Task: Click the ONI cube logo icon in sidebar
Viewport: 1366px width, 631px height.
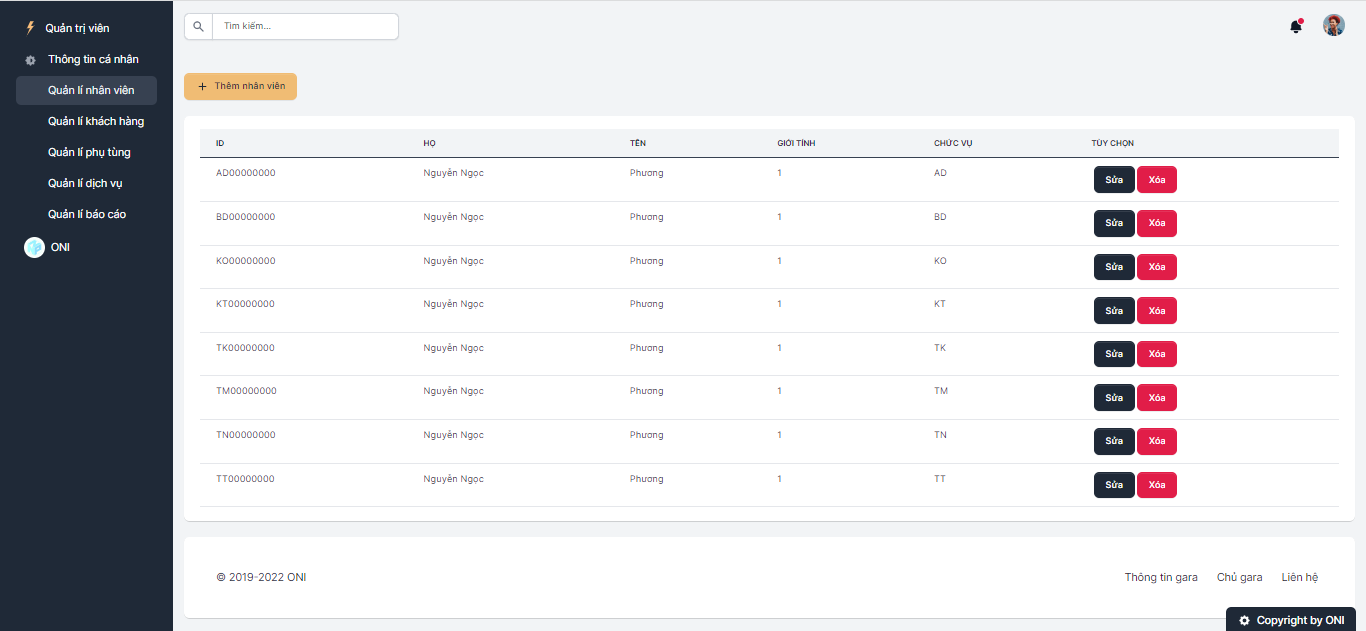Action: coord(34,248)
